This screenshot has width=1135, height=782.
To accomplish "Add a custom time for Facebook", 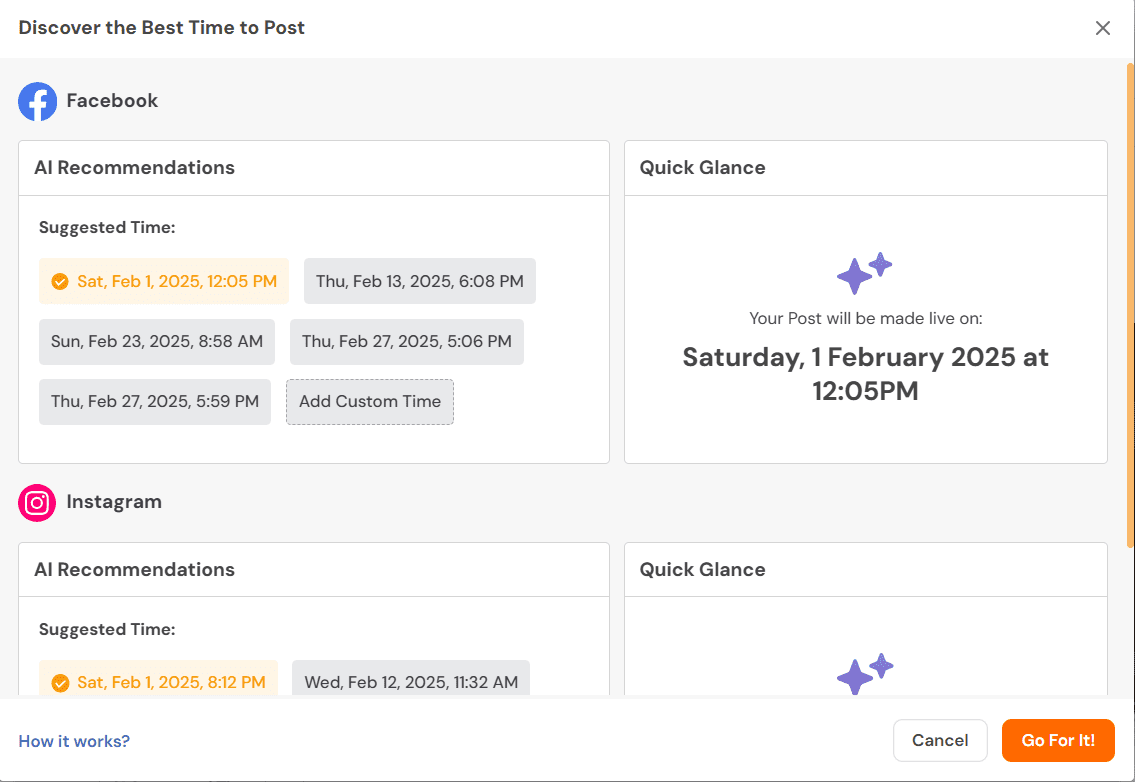I will [369, 402].
